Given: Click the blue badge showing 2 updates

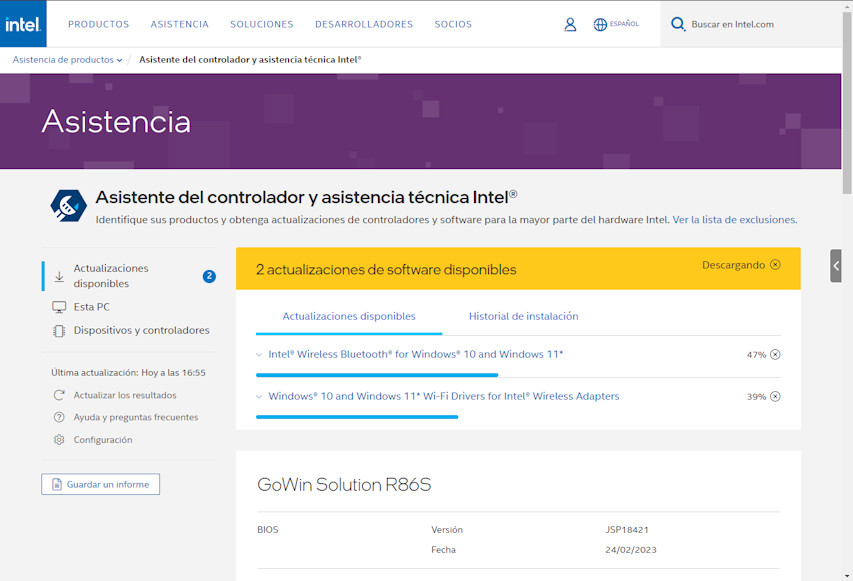Looking at the screenshot, I should [209, 276].
